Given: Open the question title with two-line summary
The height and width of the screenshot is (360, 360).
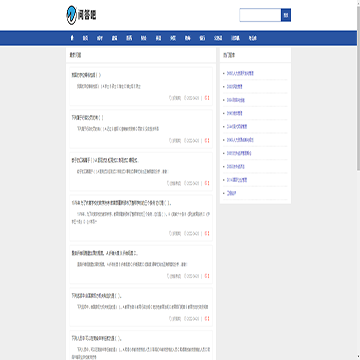Looking at the screenshot, I should tap(122, 203).
